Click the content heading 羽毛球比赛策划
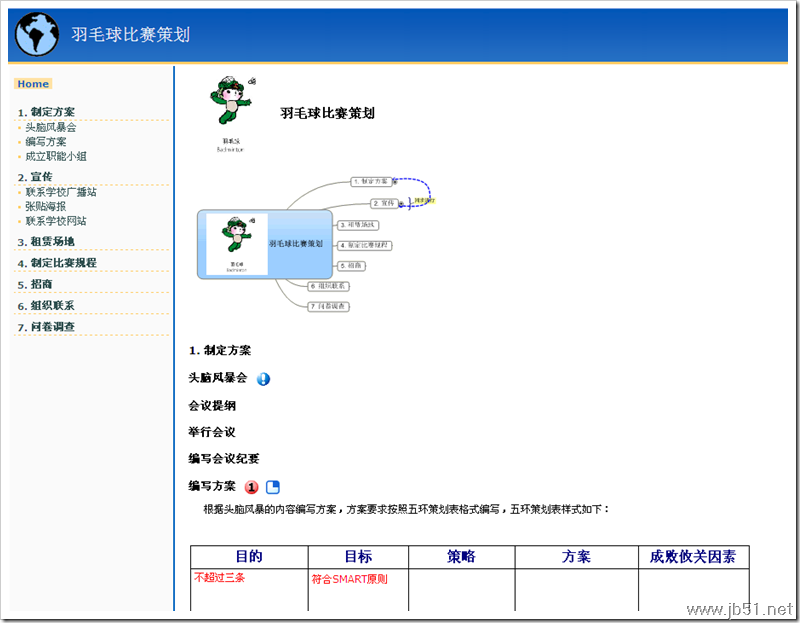This screenshot has height=623, width=800. 327,113
